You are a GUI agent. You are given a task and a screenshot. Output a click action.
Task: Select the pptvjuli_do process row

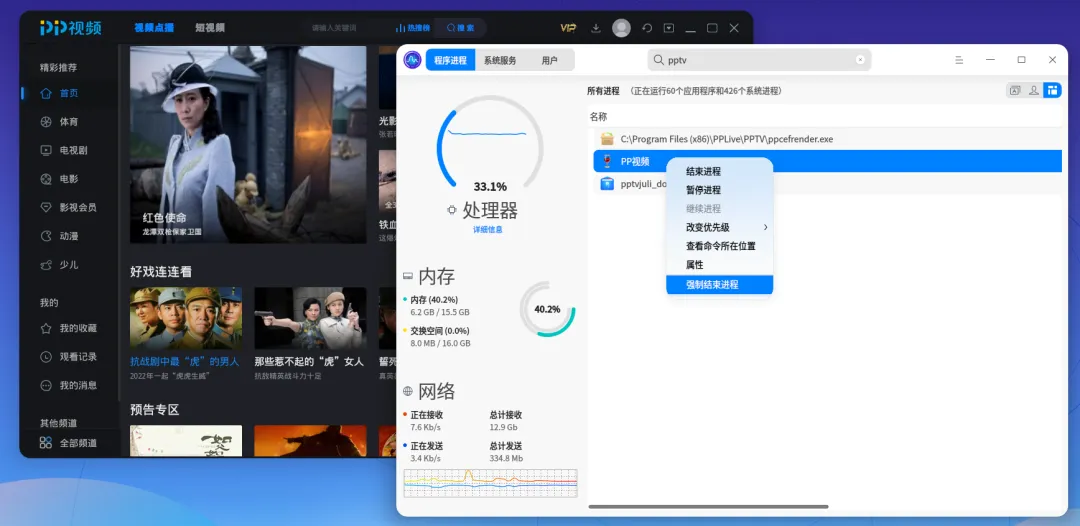coord(827,184)
